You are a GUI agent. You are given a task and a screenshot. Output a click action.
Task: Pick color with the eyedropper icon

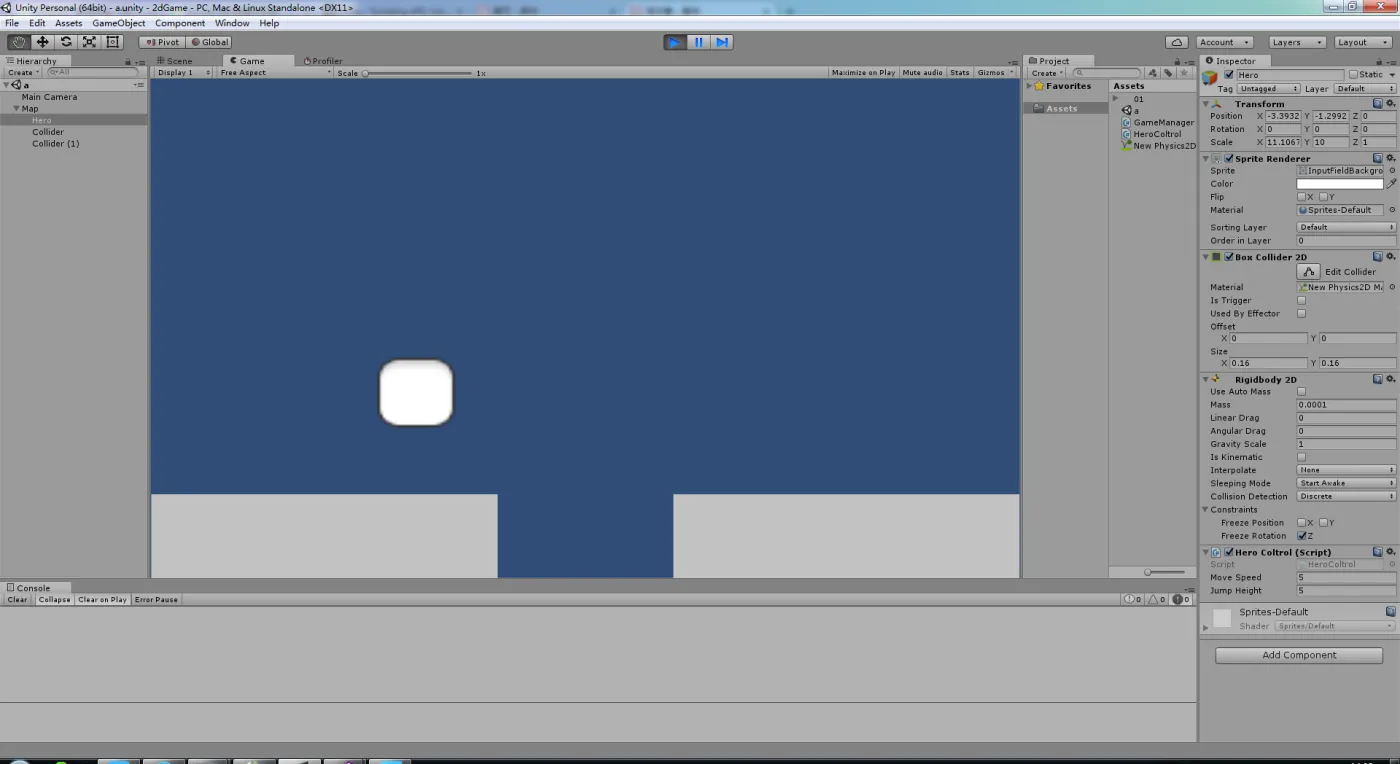(x=1391, y=184)
